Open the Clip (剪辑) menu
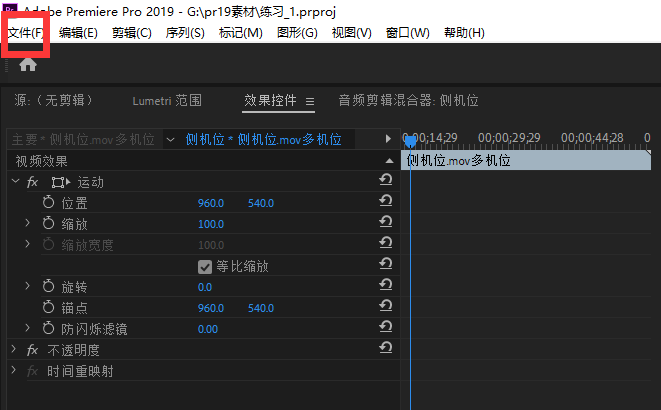The image size is (661, 410). [132, 32]
